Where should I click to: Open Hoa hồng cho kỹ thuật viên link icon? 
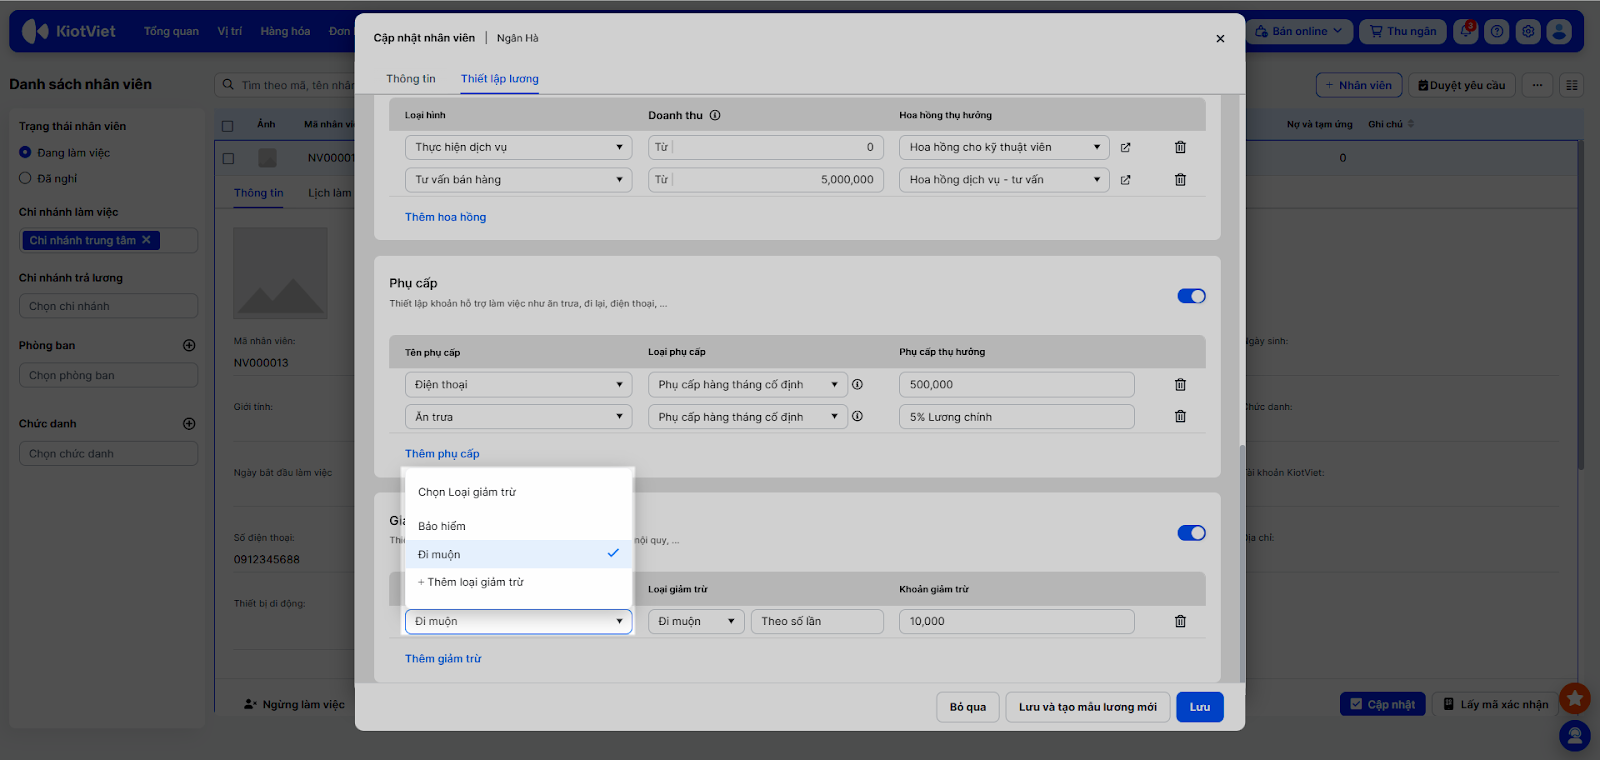pos(1125,148)
